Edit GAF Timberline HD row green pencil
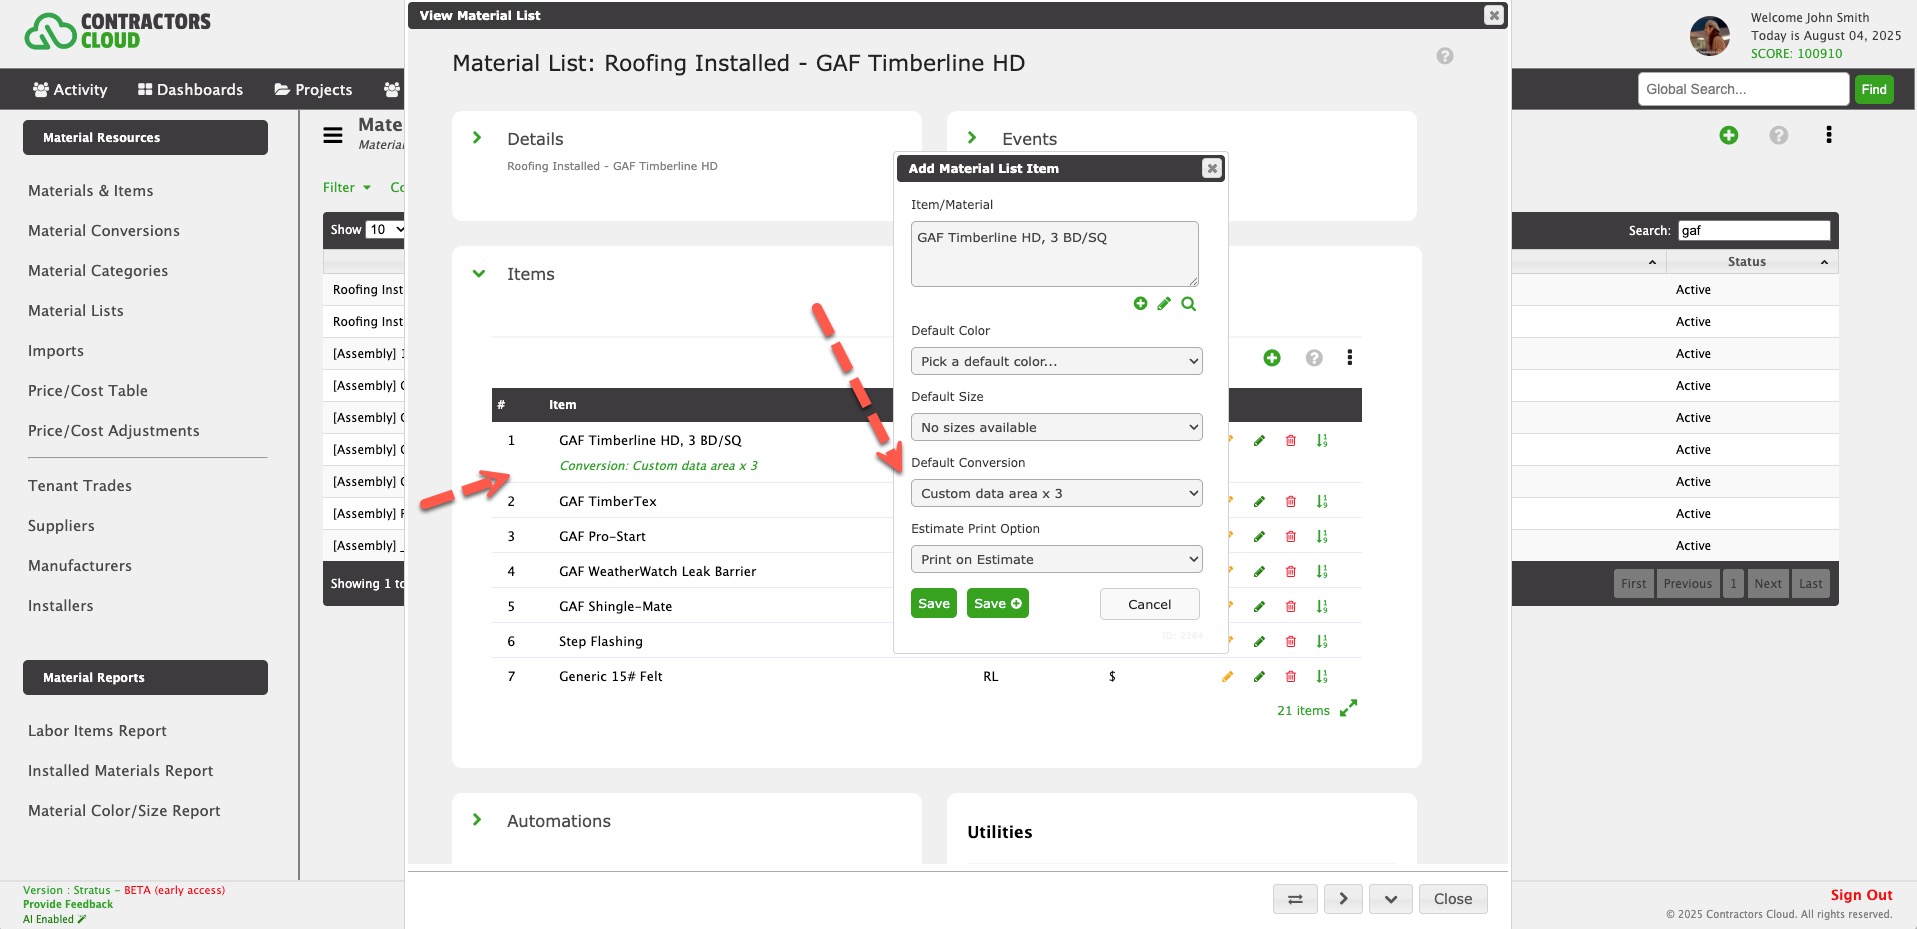The image size is (1917, 929). [1259, 441]
